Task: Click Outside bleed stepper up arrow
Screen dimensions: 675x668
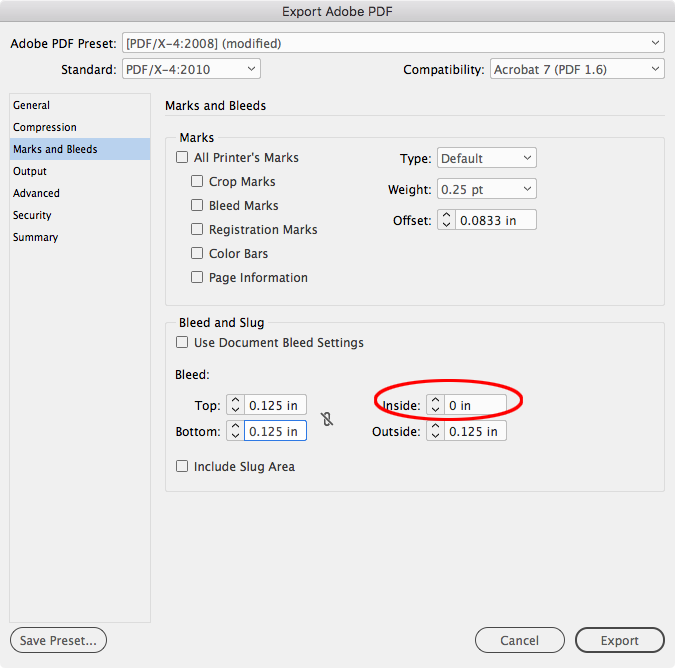Action: pyautogui.click(x=435, y=426)
